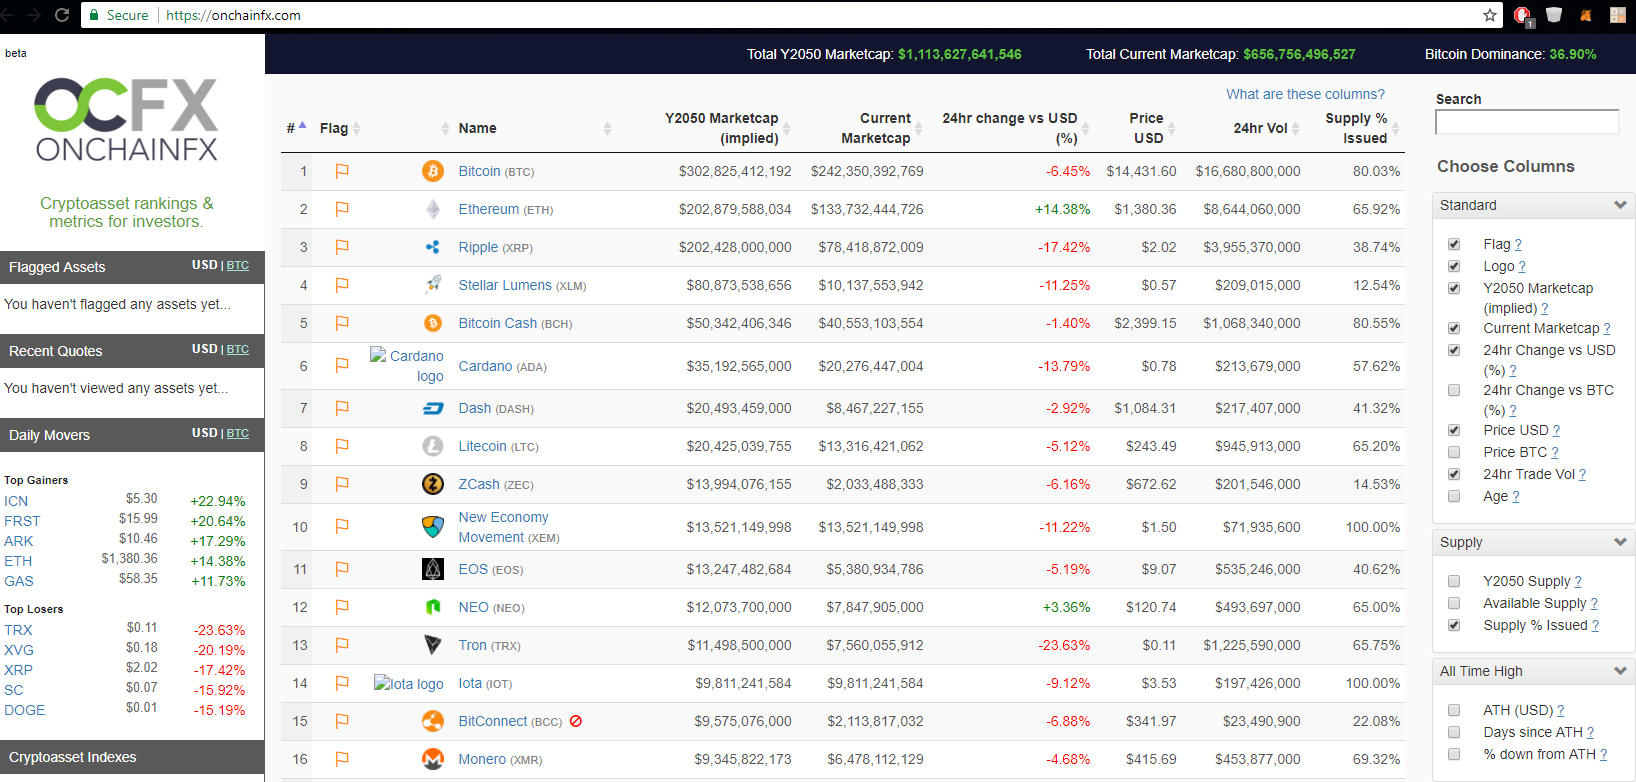This screenshot has height=782, width=1636.
Task: Click the Bitcoin Cash logo icon
Action: (433, 323)
